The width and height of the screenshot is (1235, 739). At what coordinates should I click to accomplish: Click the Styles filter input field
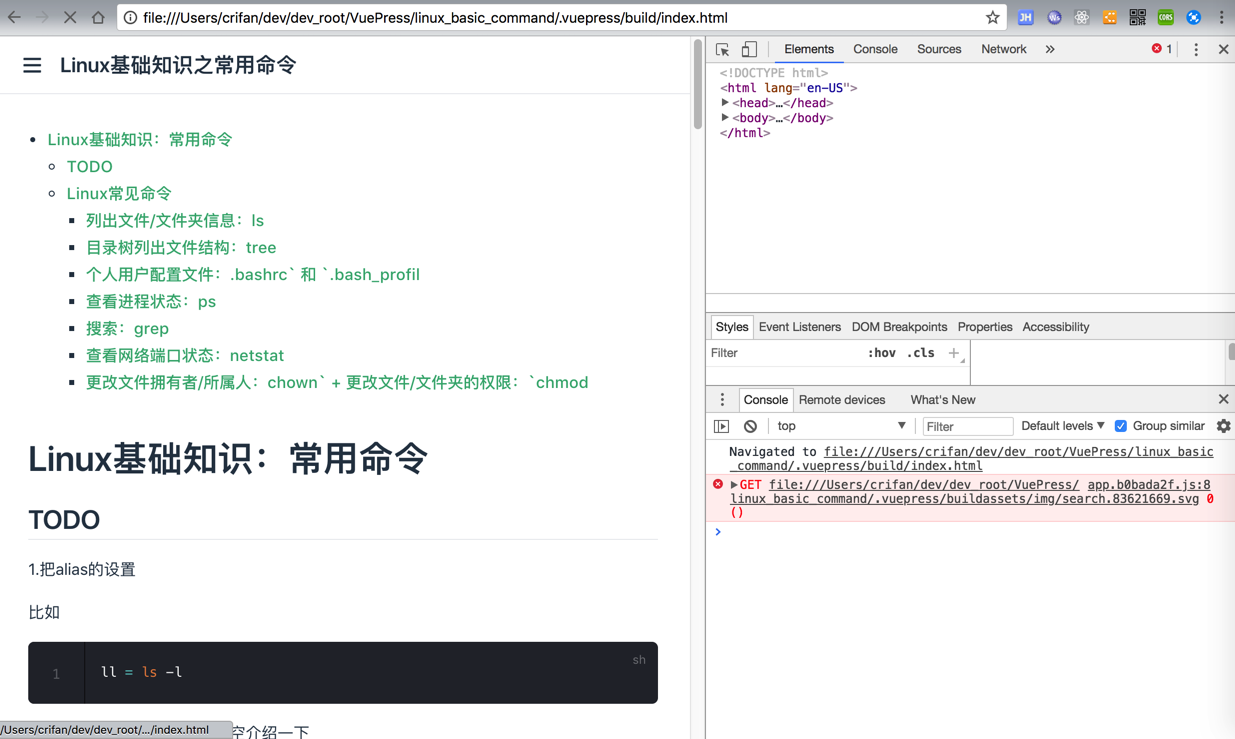pos(784,353)
